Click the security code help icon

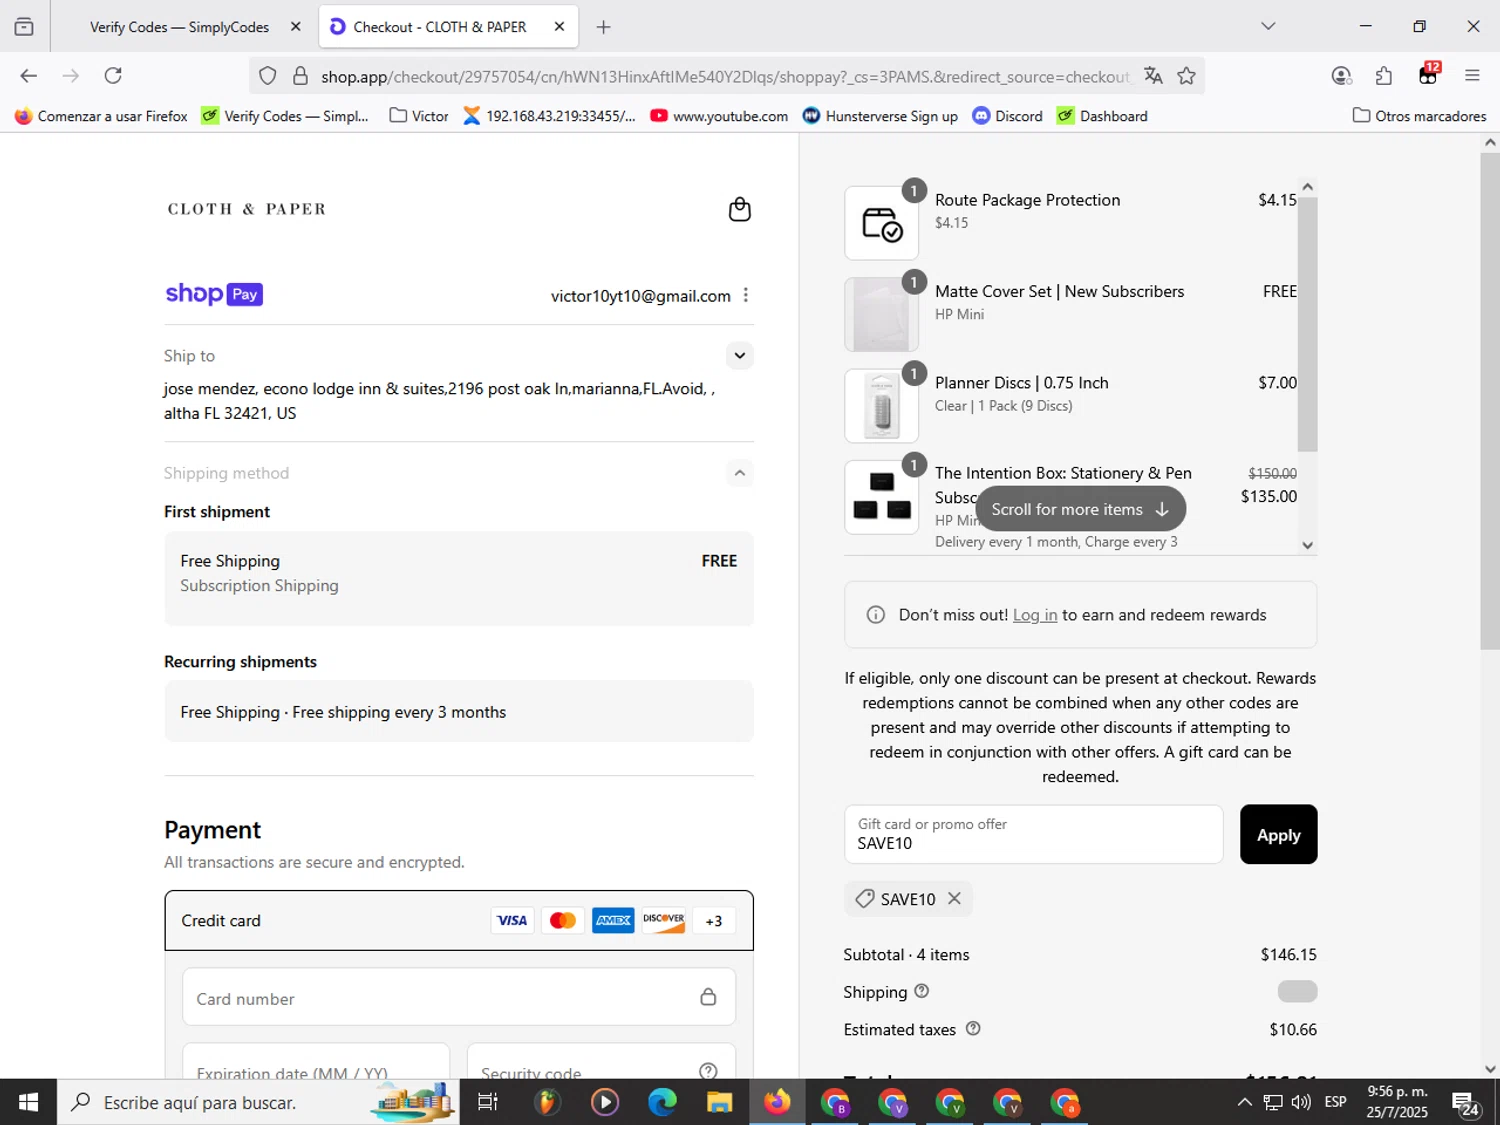(x=708, y=1071)
